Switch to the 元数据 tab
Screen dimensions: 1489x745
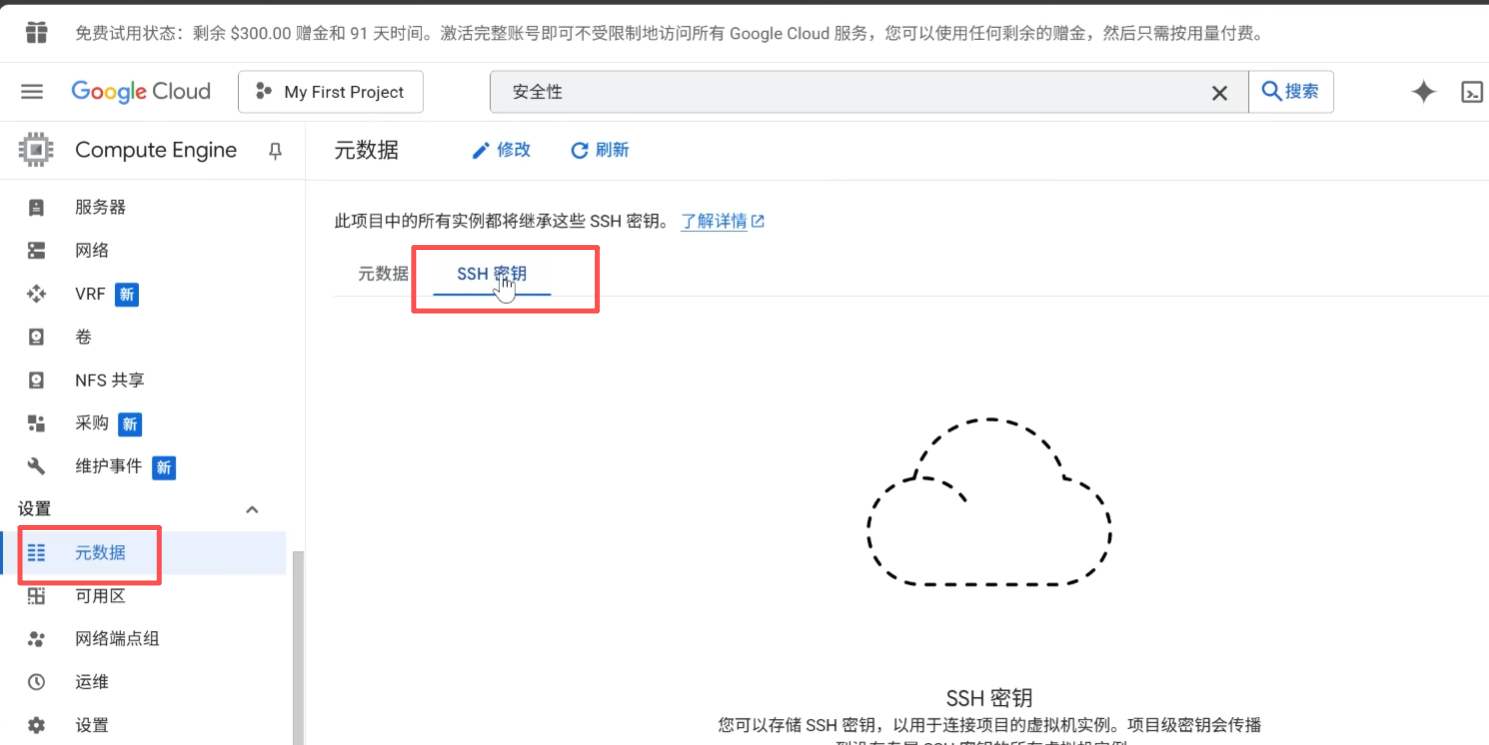click(383, 274)
